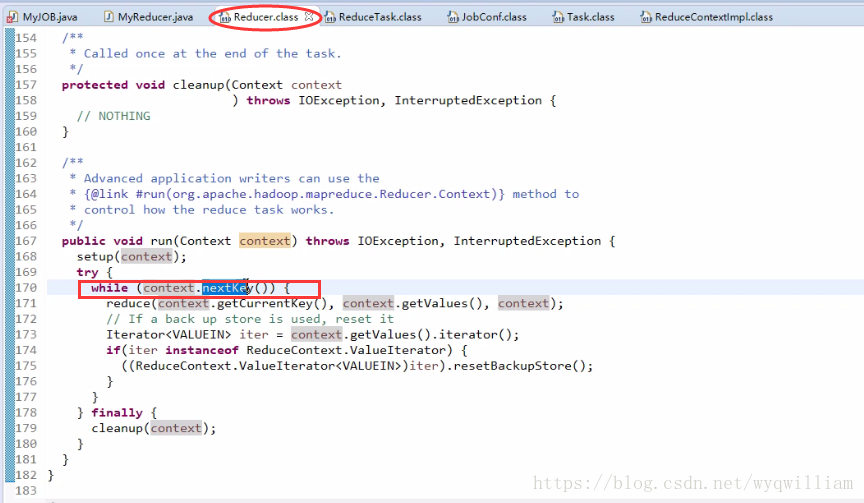Click the MyReducer.java file icon
The height and width of the screenshot is (503, 864).
coord(109,17)
